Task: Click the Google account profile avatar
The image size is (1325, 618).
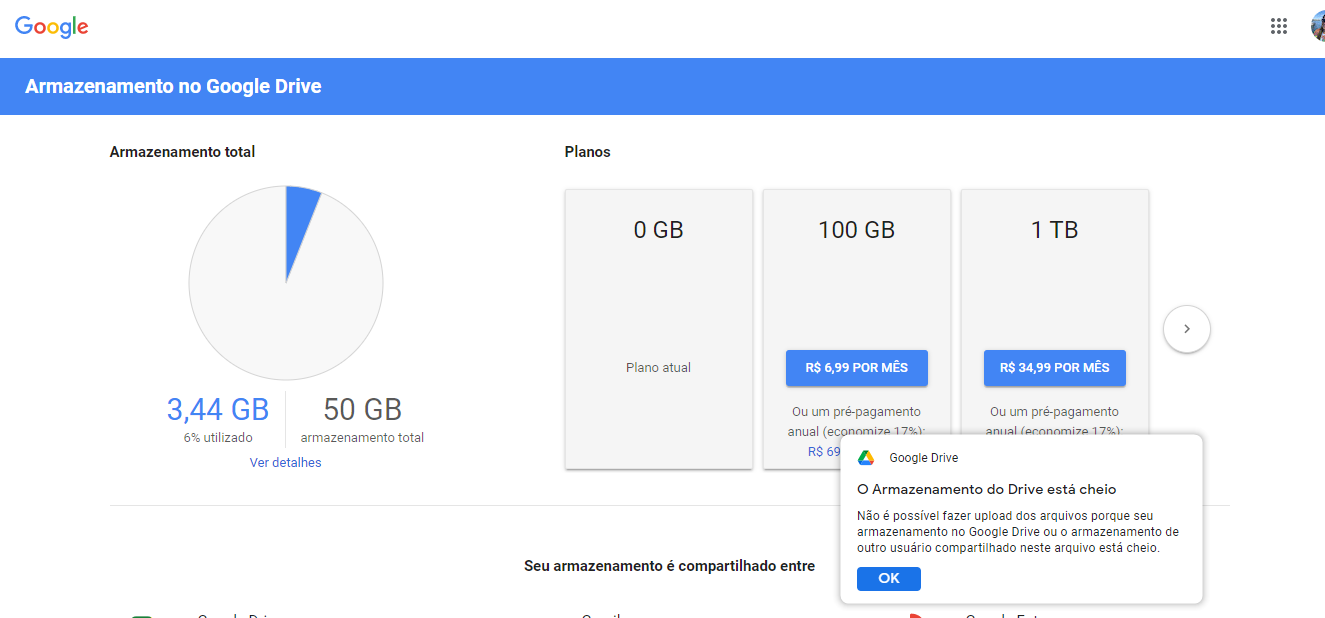Action: click(1318, 27)
